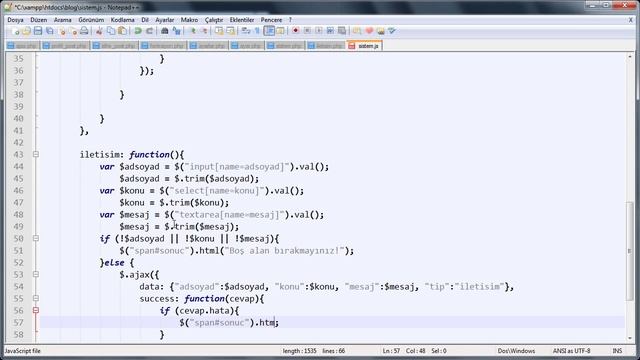Open the Ayarlar menu
Screen dimensions: 640x360
(164, 20)
